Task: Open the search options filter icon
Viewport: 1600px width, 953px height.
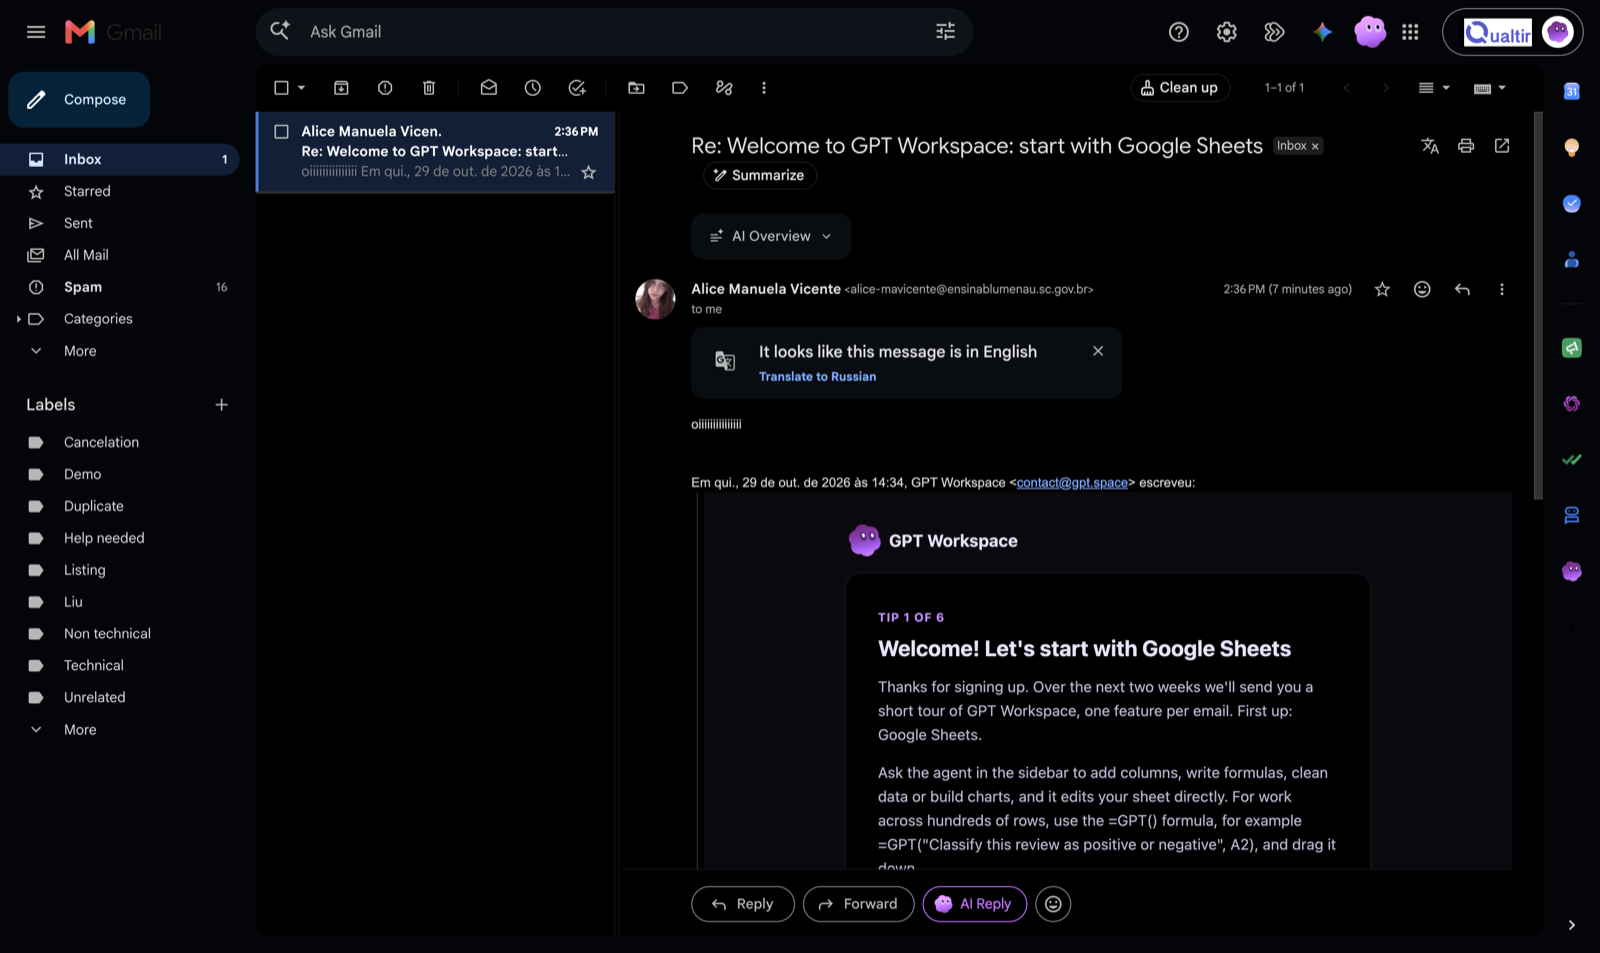Action: [945, 32]
